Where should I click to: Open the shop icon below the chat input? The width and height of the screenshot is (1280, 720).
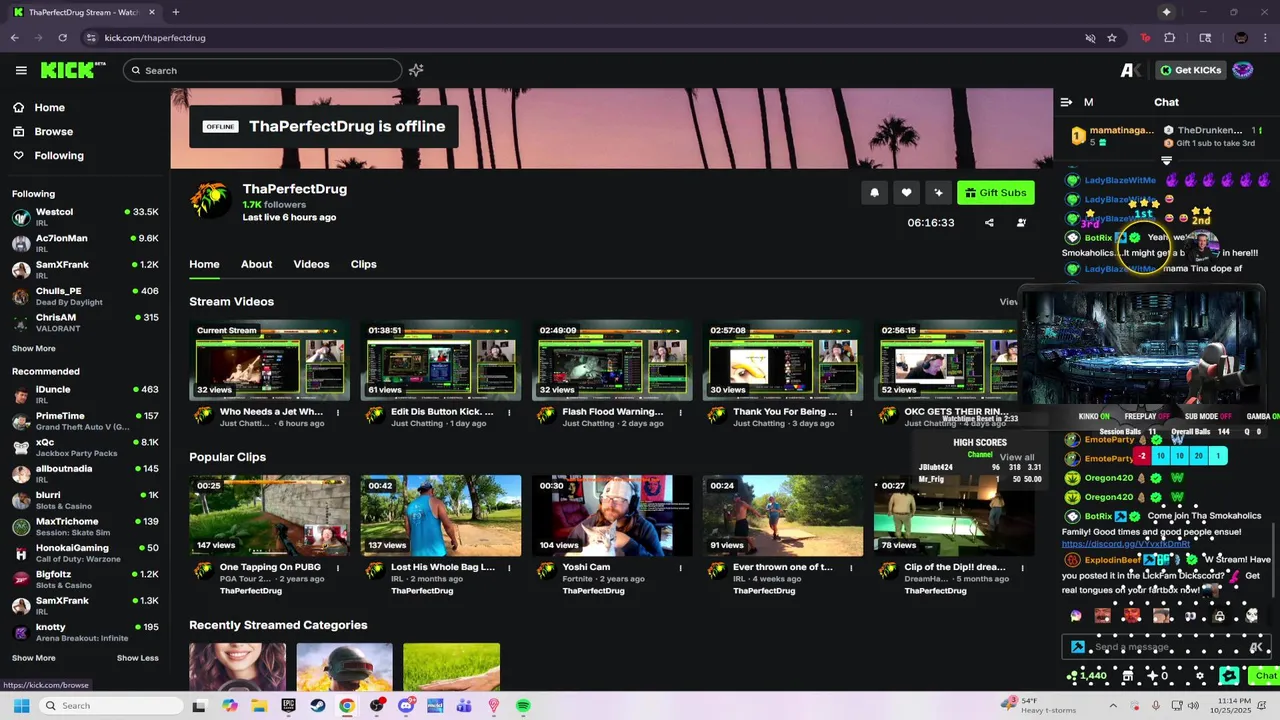click(x=1127, y=676)
